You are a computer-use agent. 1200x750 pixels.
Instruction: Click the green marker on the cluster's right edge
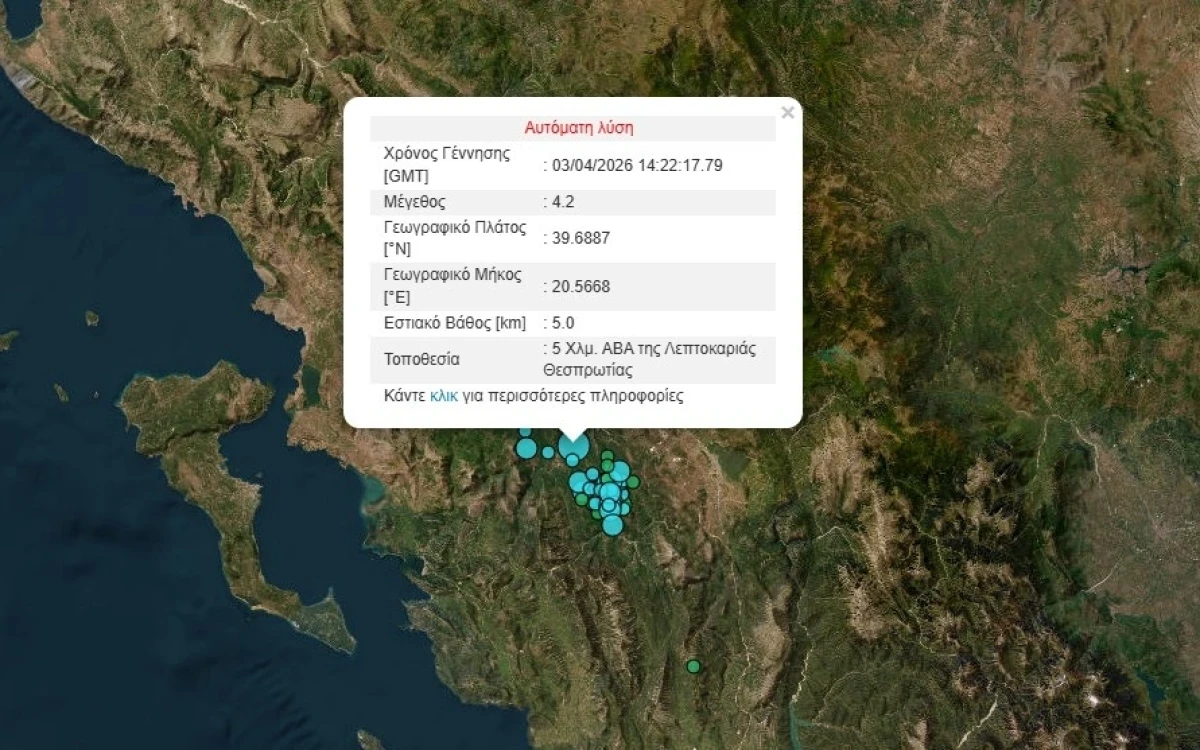[x=633, y=482]
